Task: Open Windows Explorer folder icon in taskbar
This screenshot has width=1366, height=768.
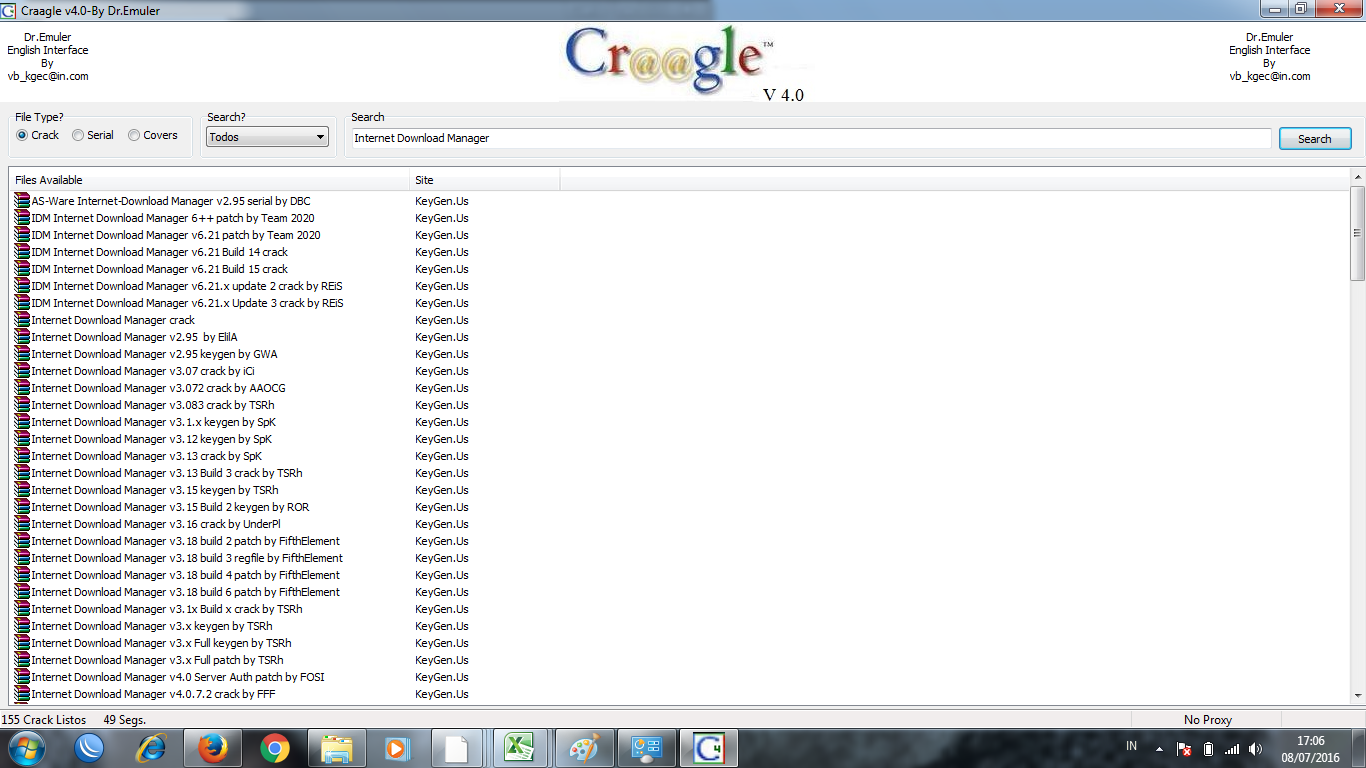Action: (337, 748)
